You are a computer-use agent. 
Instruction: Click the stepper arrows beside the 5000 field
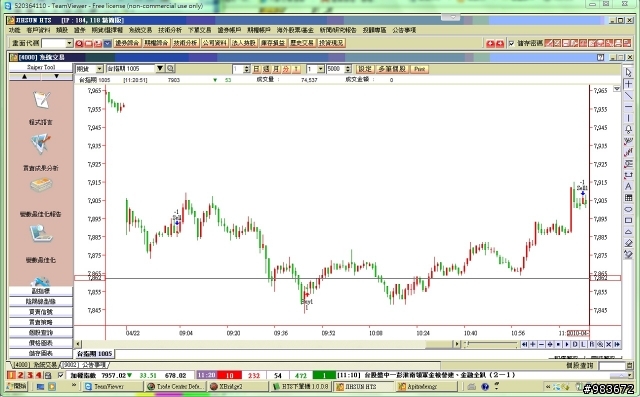point(348,69)
